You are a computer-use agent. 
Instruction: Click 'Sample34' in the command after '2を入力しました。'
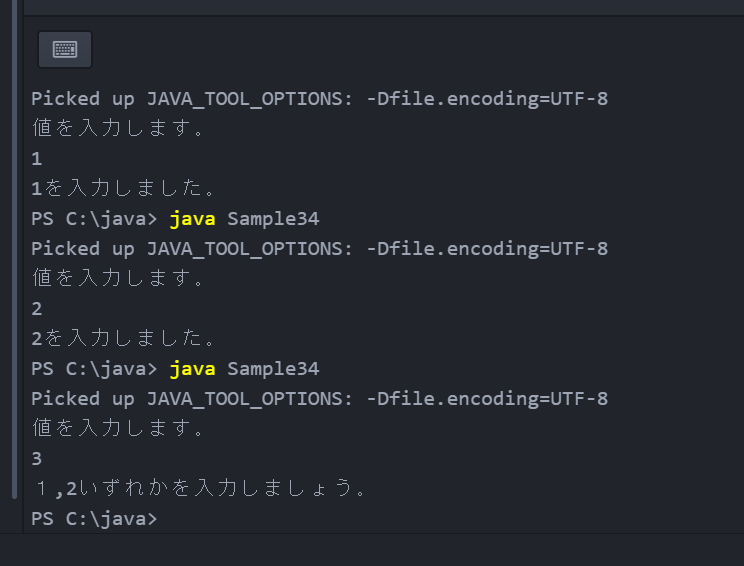coord(273,369)
